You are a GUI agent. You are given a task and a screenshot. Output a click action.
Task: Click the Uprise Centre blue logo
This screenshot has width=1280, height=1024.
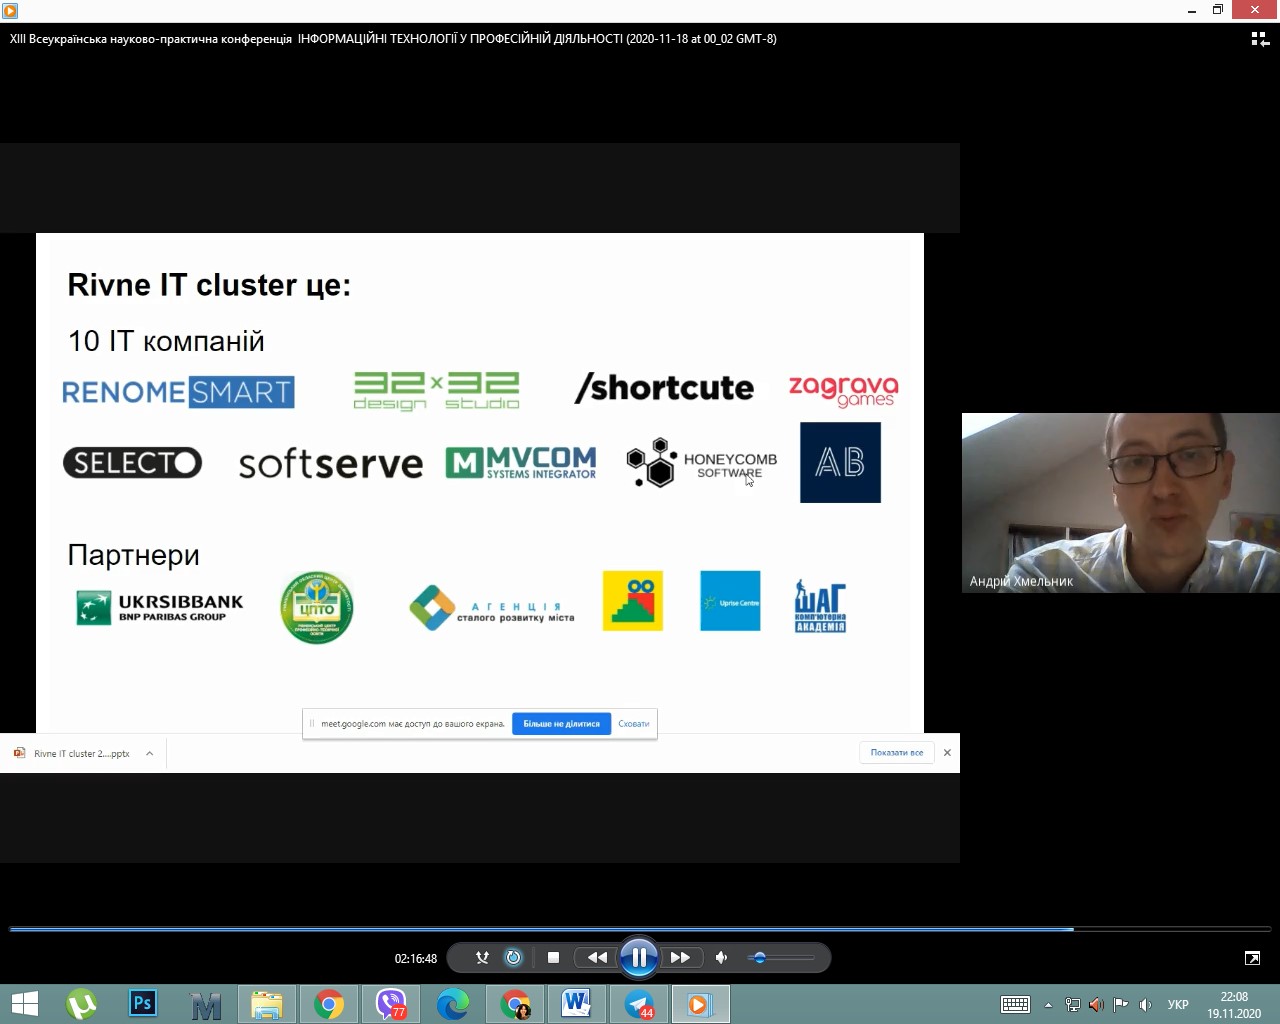pos(730,601)
